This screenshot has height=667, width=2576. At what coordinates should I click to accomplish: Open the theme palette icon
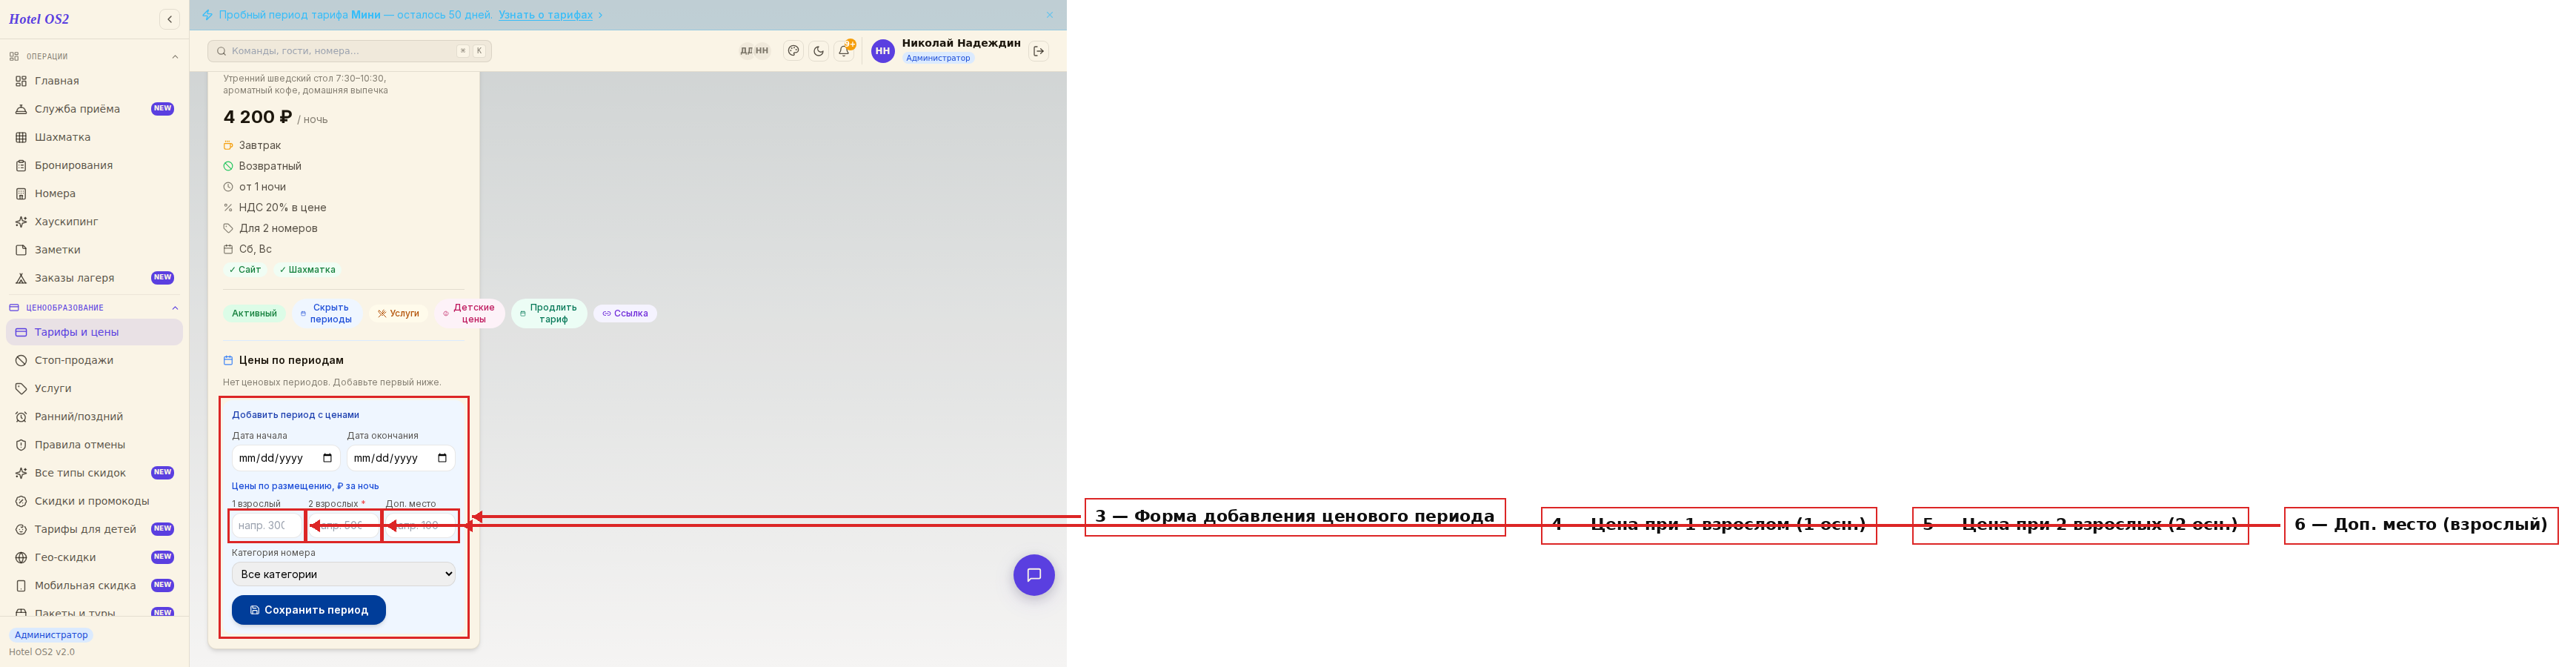[793, 51]
